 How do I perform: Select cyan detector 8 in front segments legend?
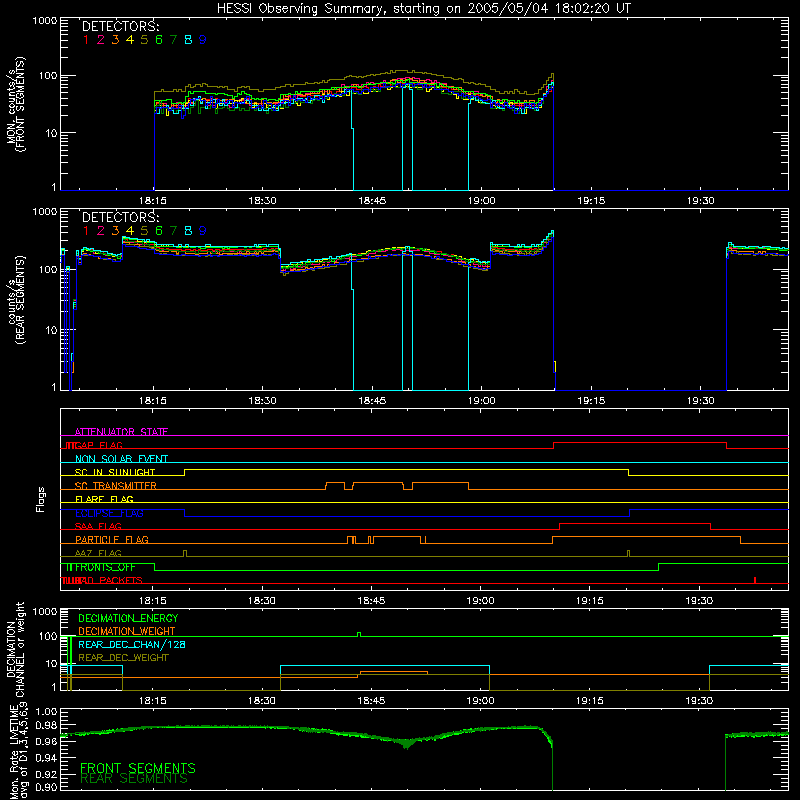pyautogui.click(x=188, y=40)
